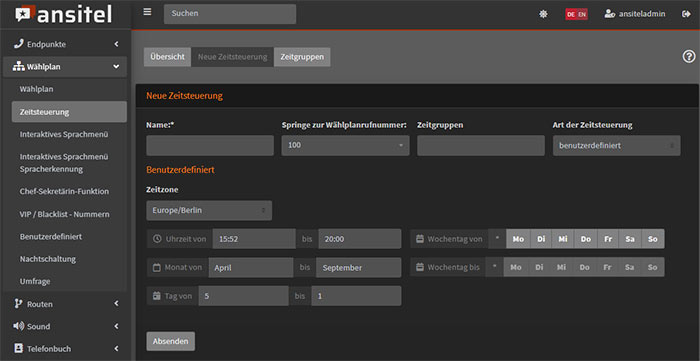
Task: Expand the Routen sidebar section
Action: pyautogui.click(x=116, y=304)
